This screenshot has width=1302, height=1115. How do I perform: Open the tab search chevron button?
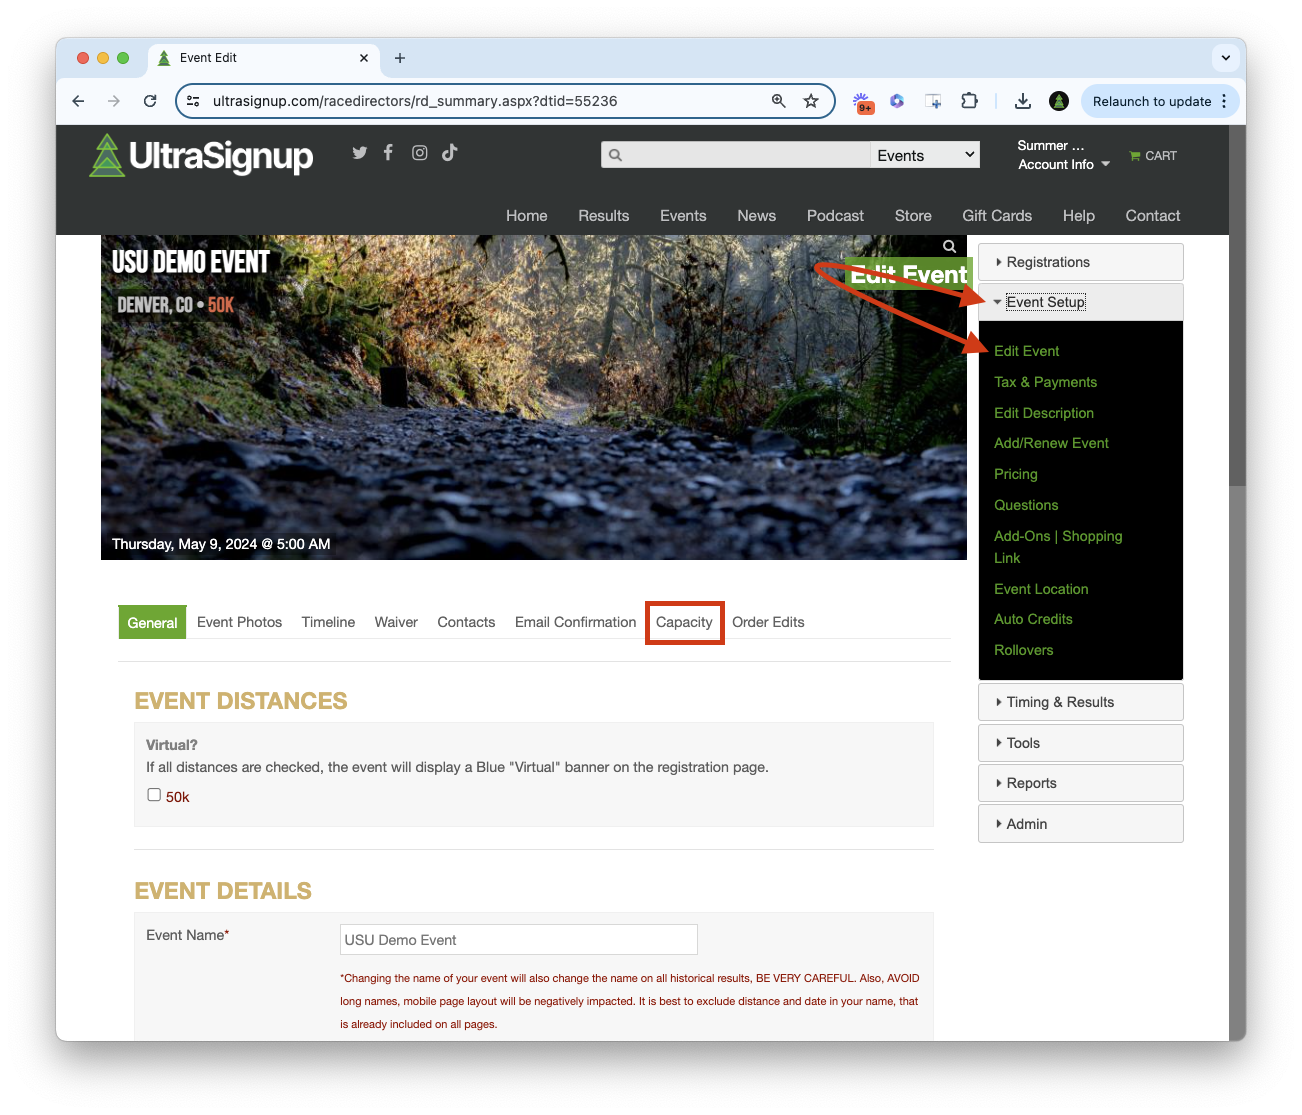1226,58
